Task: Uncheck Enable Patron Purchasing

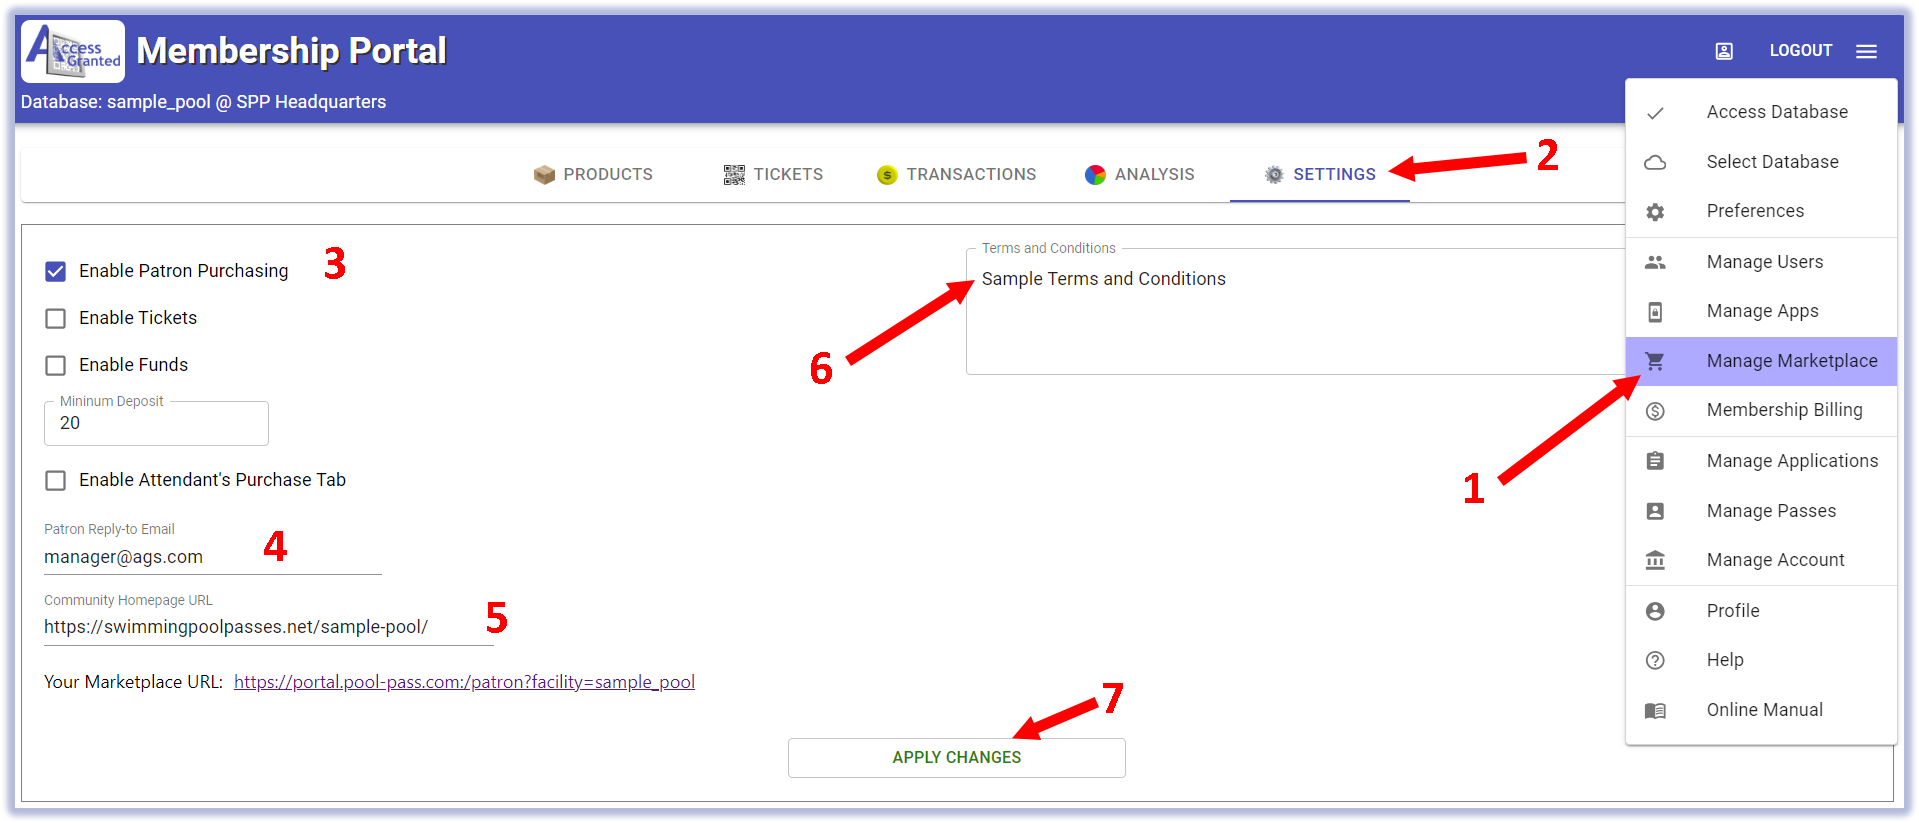Action: tap(56, 271)
